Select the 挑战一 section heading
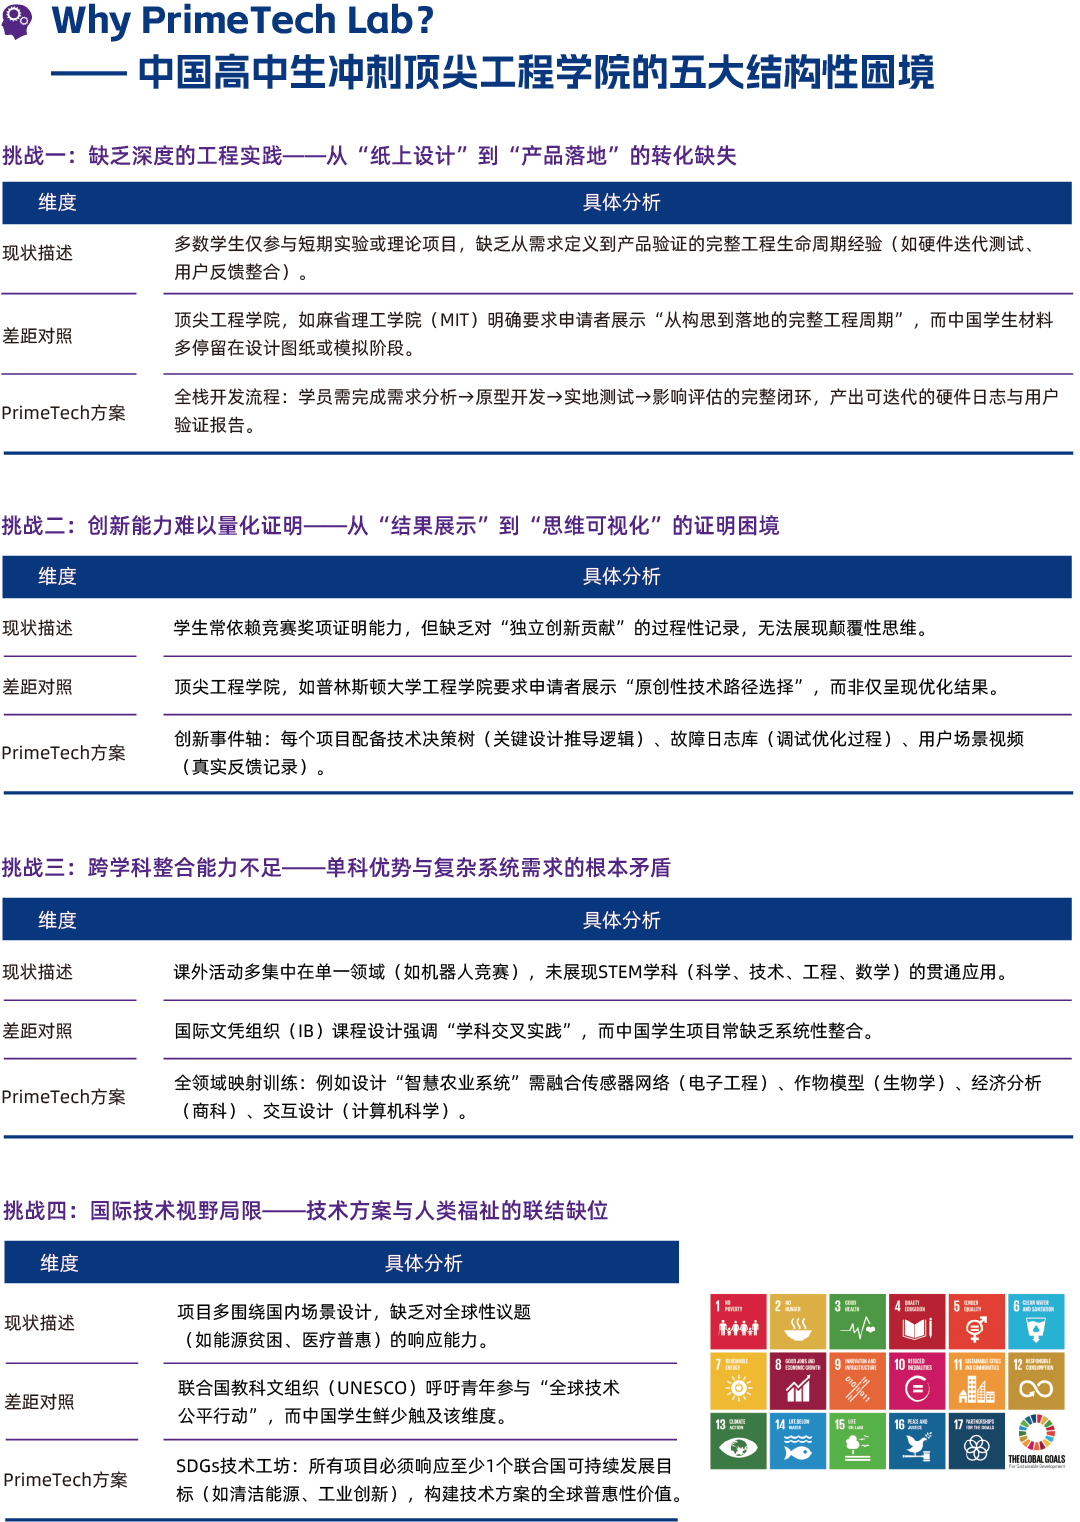Viewport: 1080px width, 1522px height. 369,156
